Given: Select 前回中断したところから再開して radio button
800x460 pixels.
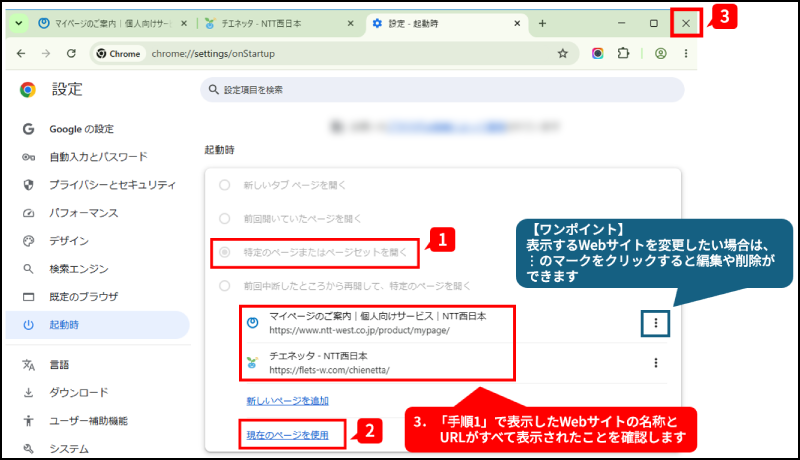Looking at the screenshot, I should tap(224, 286).
